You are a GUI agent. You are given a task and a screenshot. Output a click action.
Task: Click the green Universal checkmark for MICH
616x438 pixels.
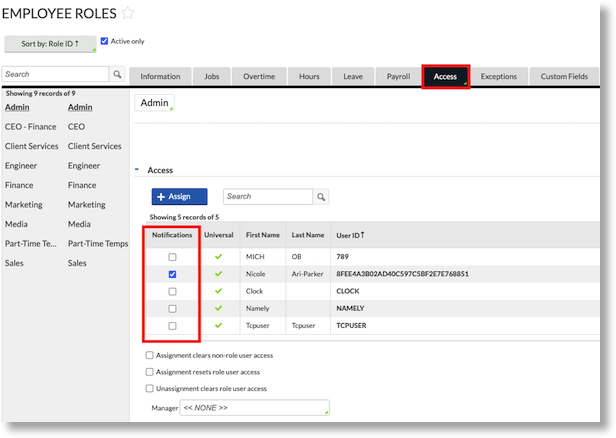[218, 257]
